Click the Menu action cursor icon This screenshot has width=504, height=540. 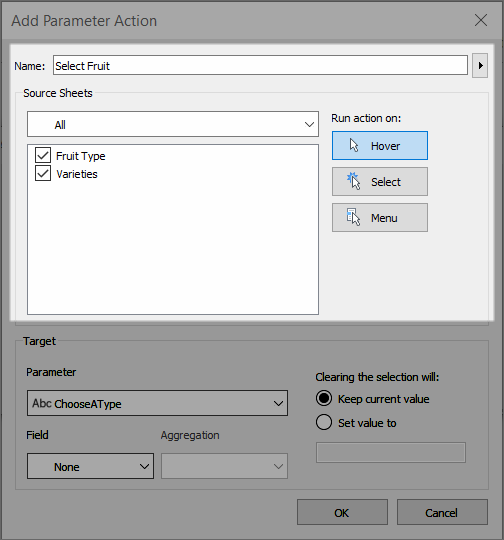click(x=353, y=217)
